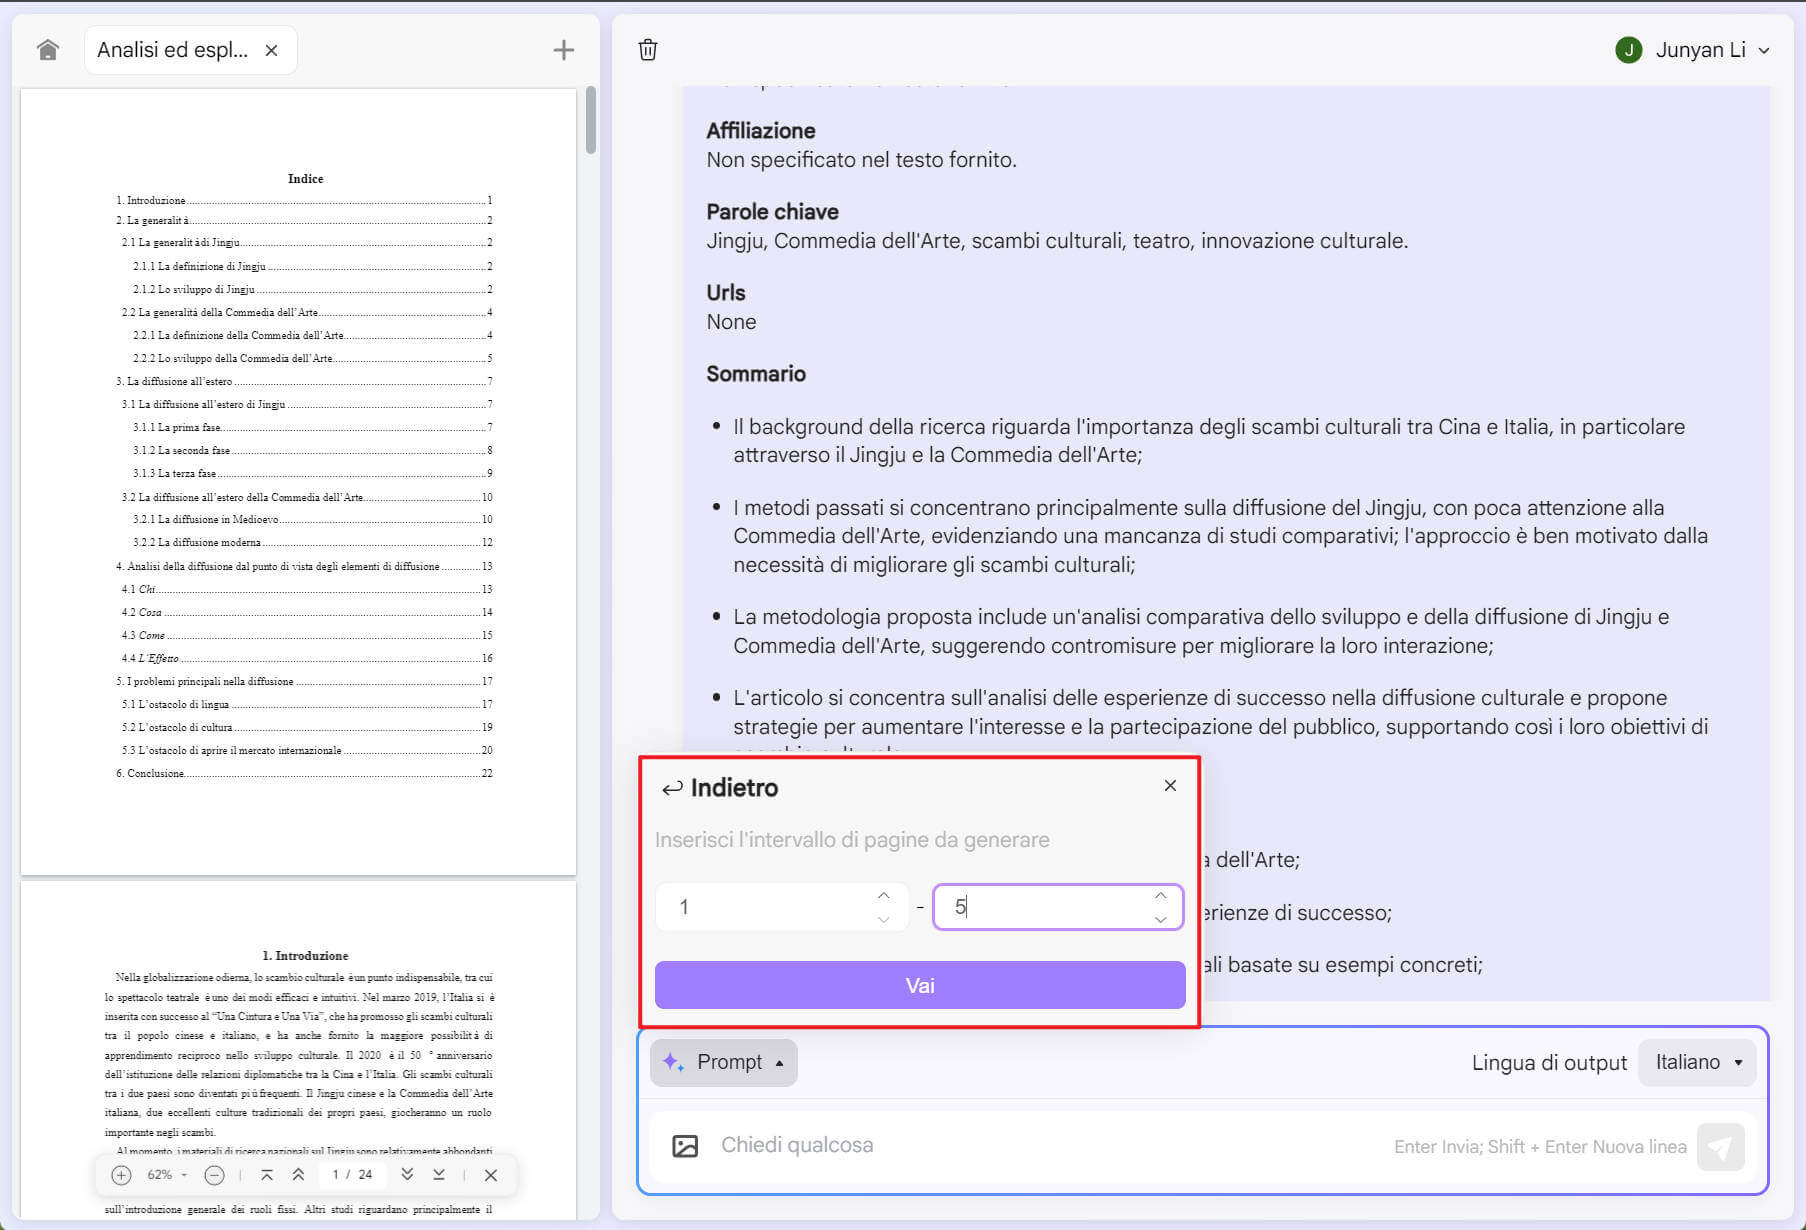Go to next page icon
The height and width of the screenshot is (1230, 1806).
coord(407,1175)
